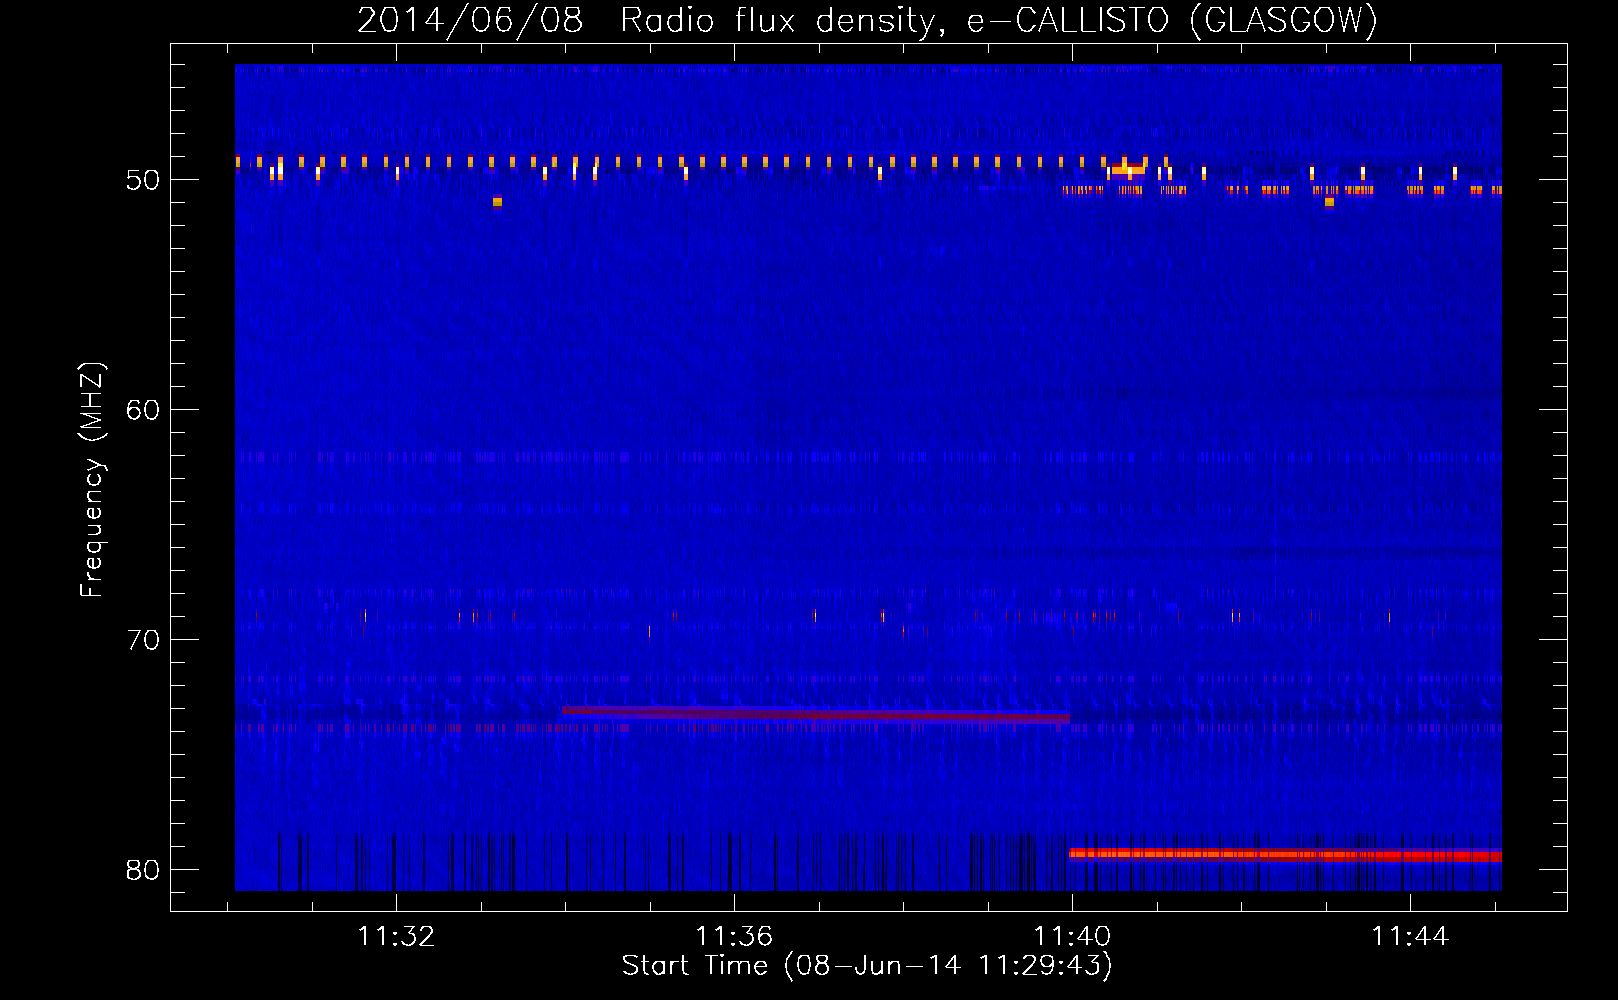The image size is (1618, 1000).
Task: Click the 70 MHz frequency tick label
Action: click(143, 640)
